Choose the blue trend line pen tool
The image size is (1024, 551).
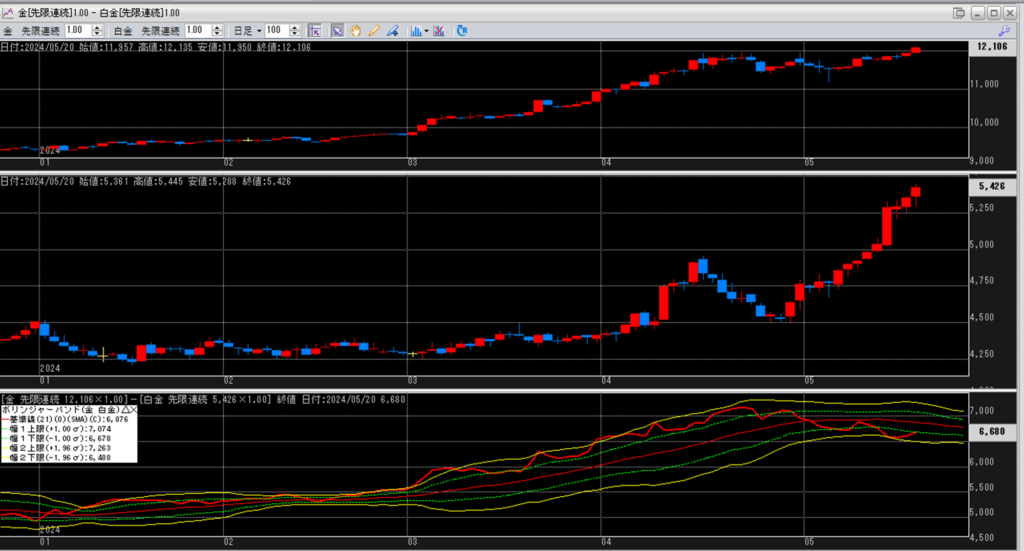point(392,31)
